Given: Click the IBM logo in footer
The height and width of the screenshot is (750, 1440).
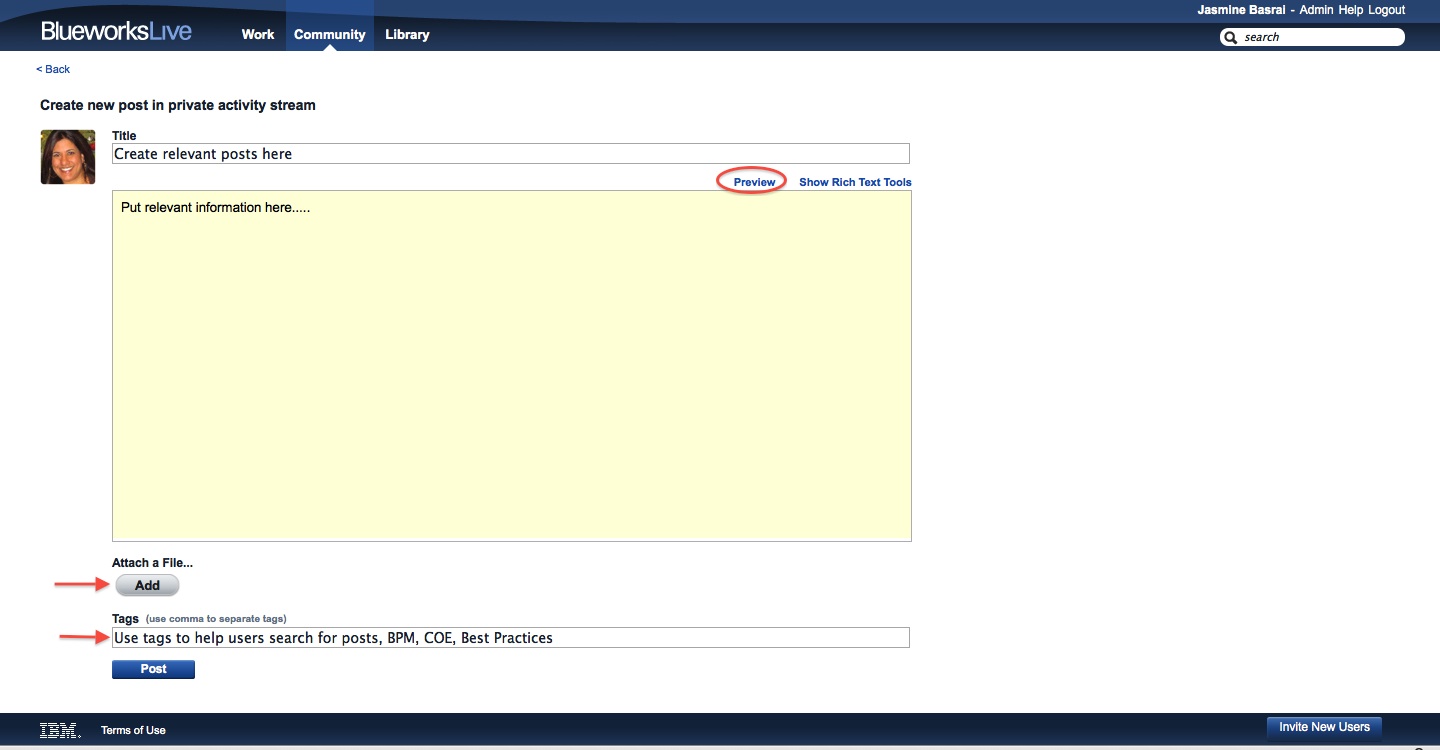Looking at the screenshot, I should [60, 730].
